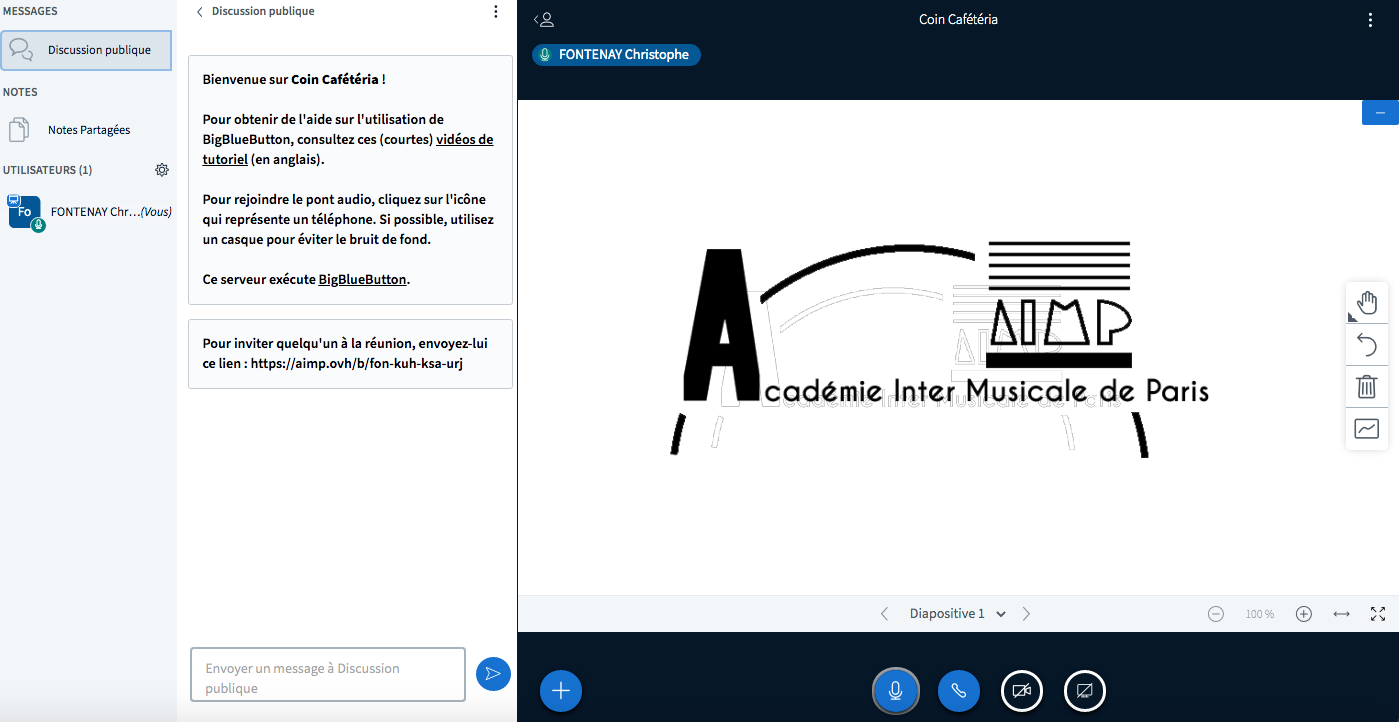Image resolution: width=1399 pixels, height=722 pixels.
Task: Open the vidéos de tutoriel link
Action: pyautogui.click(x=464, y=140)
